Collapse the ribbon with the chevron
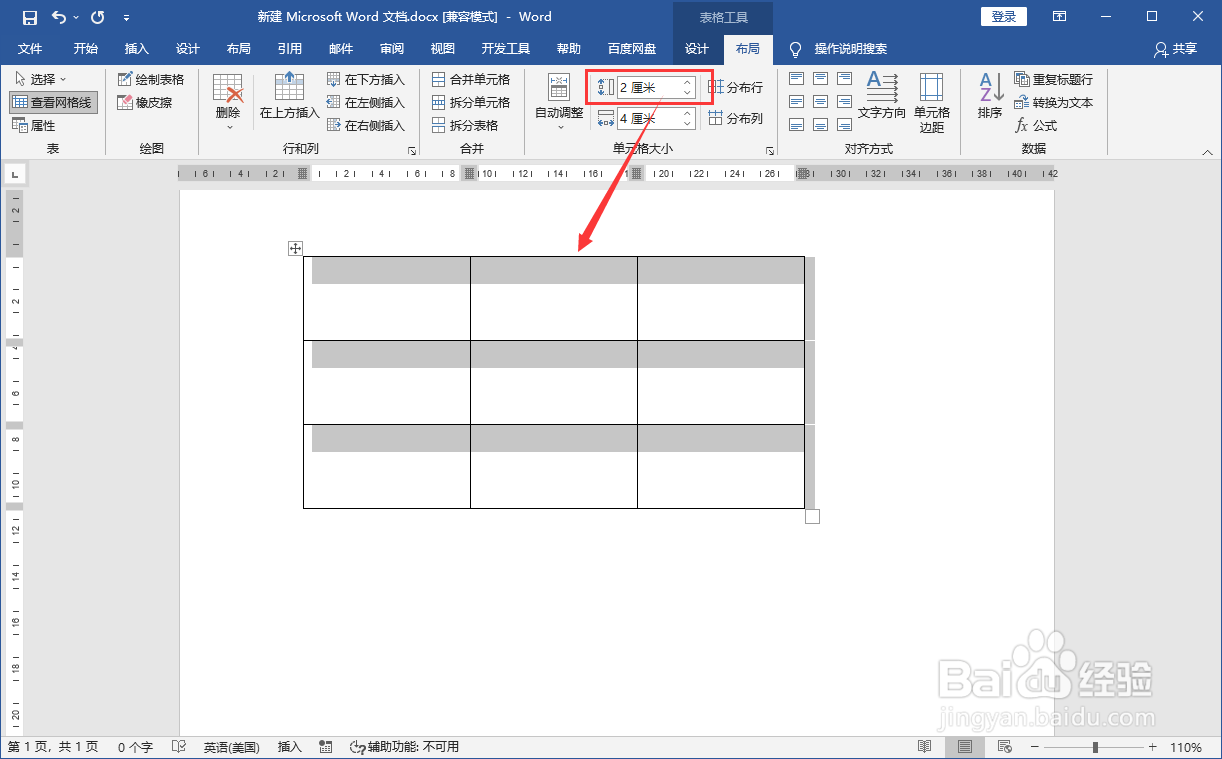The image size is (1222, 759). pyautogui.click(x=1208, y=152)
